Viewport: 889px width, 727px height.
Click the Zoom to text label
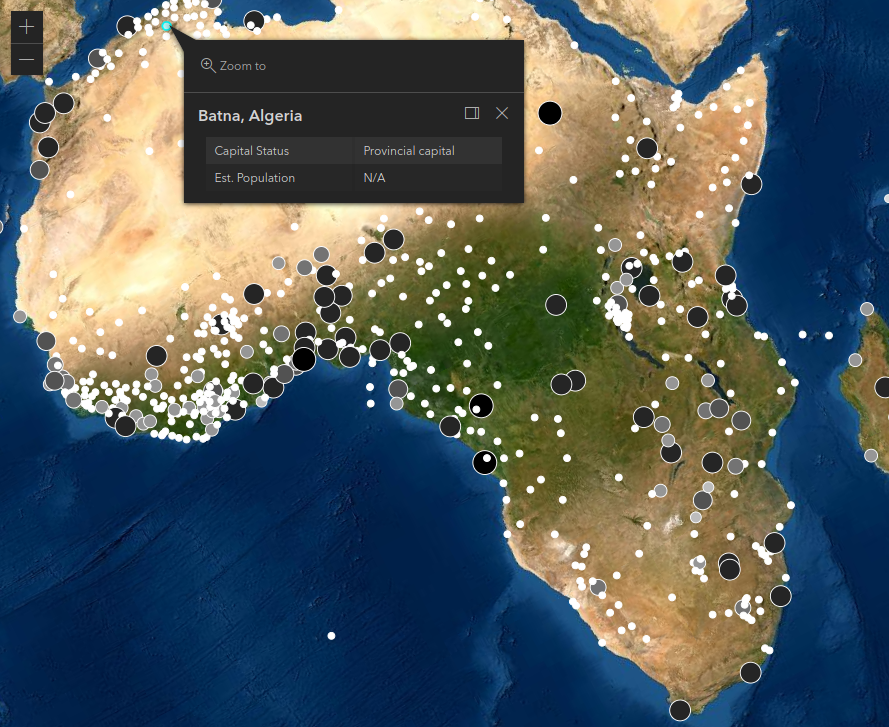click(243, 66)
